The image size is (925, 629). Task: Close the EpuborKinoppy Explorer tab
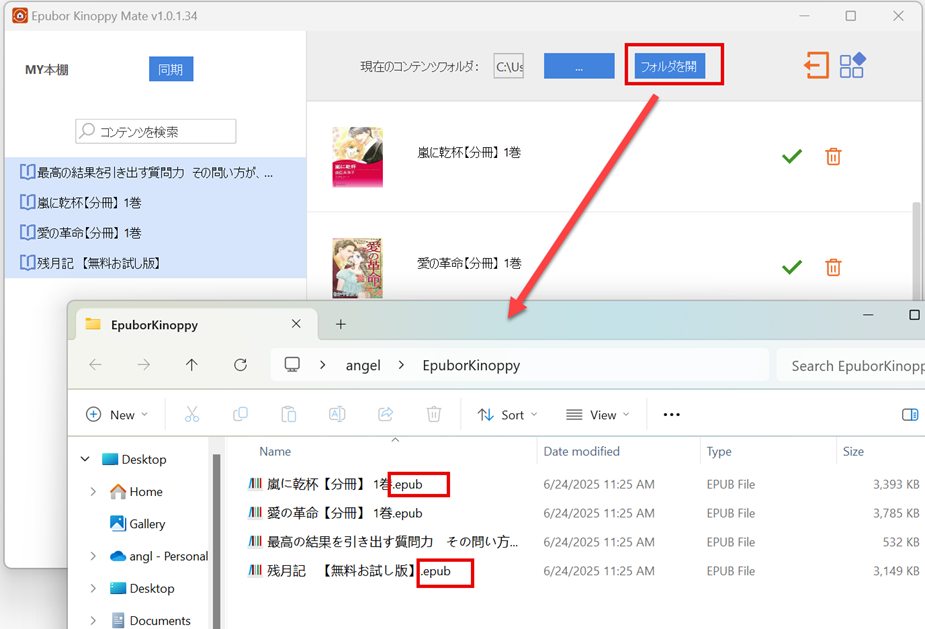point(296,324)
